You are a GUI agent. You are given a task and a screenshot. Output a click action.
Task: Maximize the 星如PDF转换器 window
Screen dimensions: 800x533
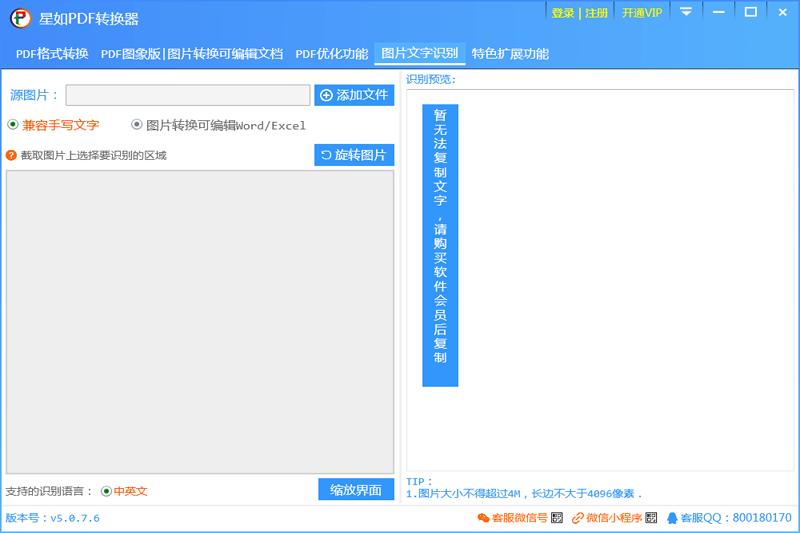point(751,12)
